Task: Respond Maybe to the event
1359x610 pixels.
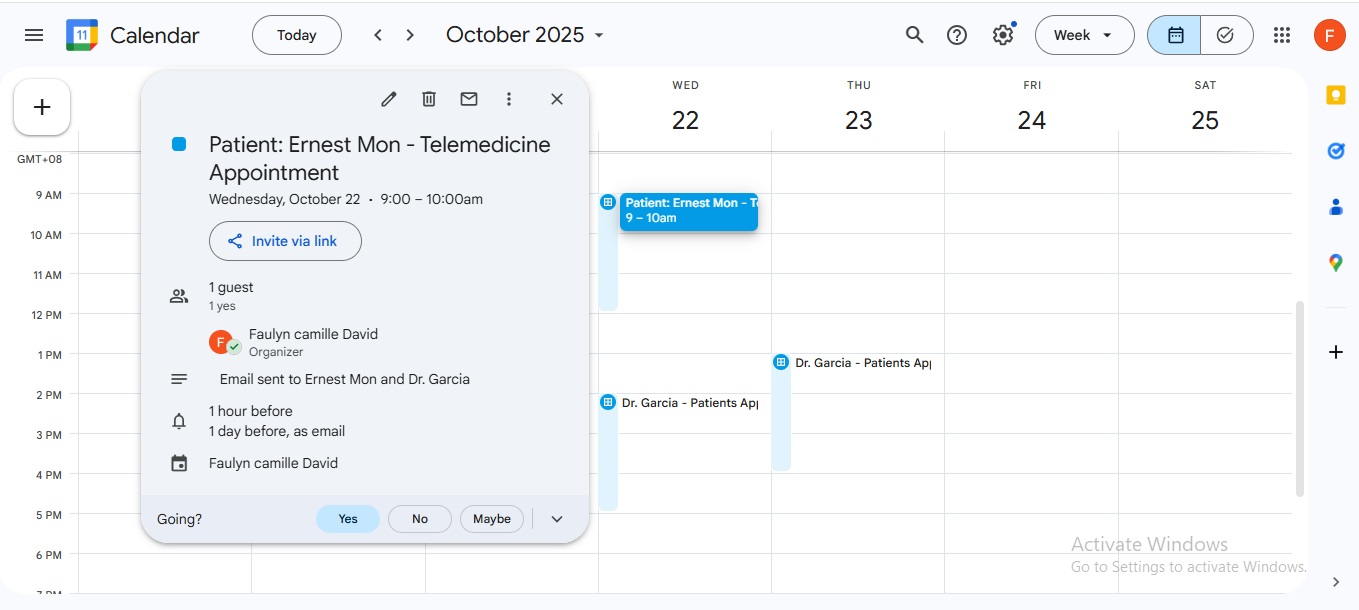Action: point(492,519)
